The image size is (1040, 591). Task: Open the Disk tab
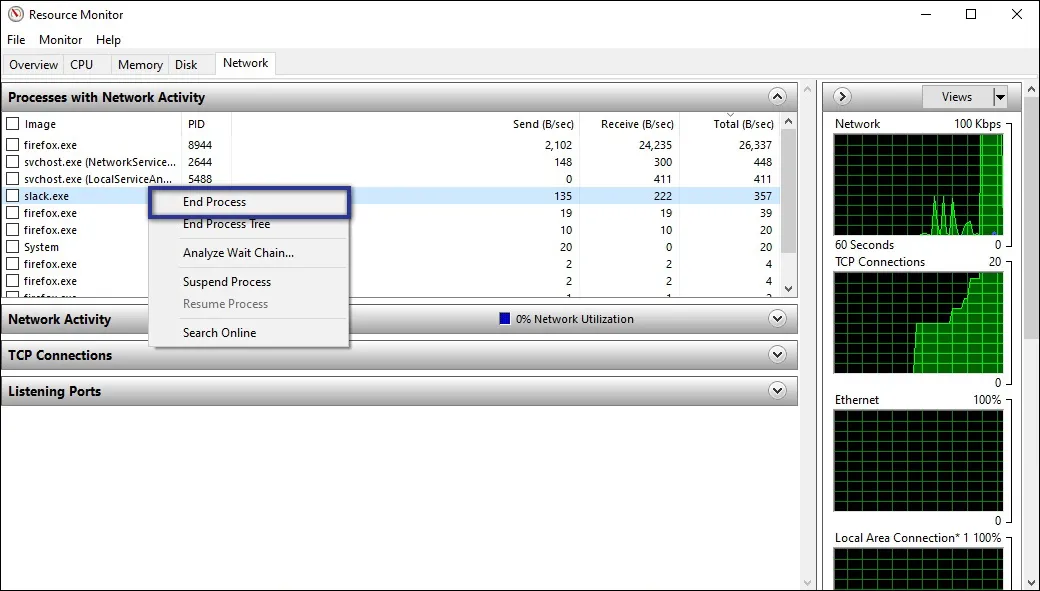[186, 63]
